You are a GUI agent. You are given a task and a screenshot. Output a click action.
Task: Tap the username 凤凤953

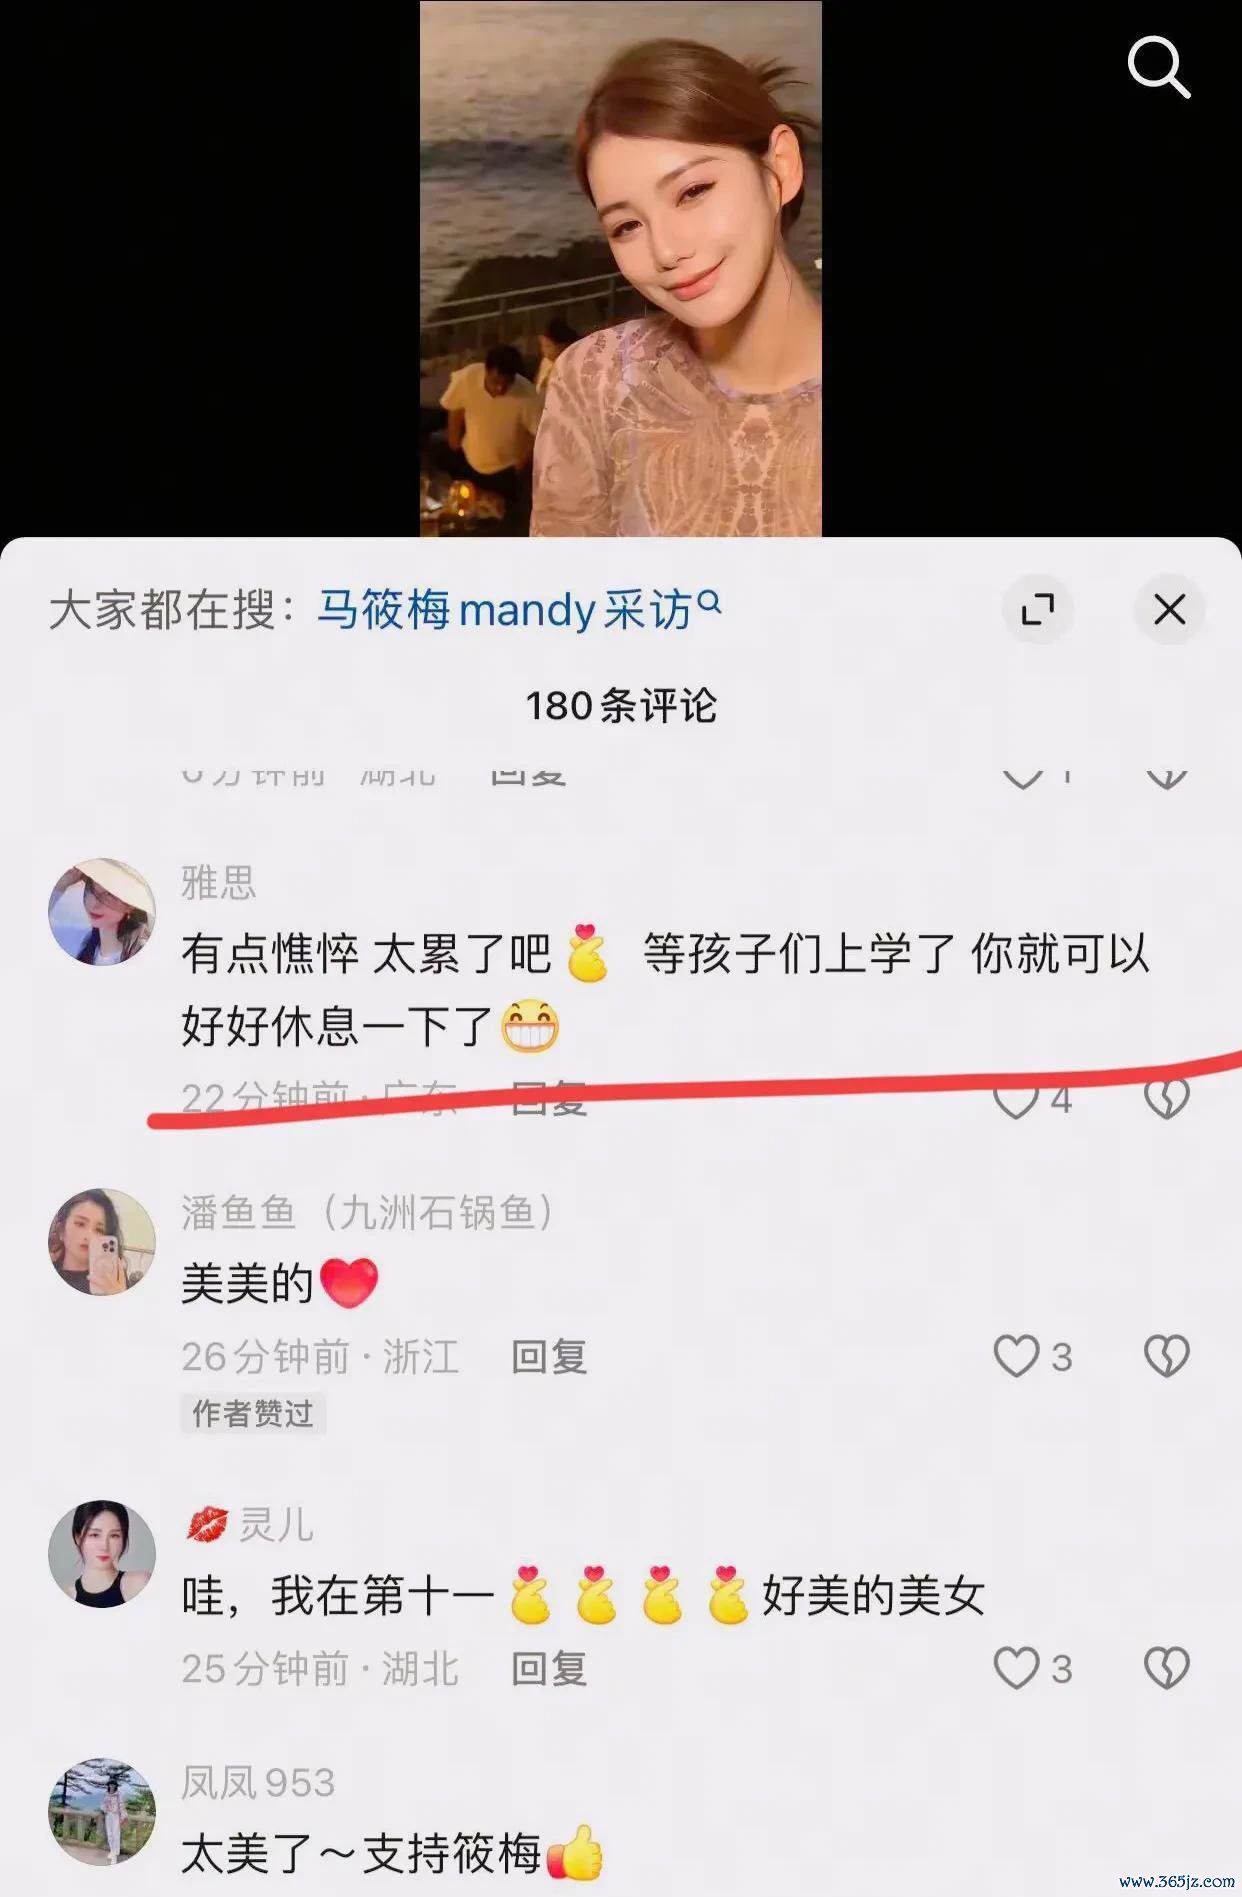258,1783
